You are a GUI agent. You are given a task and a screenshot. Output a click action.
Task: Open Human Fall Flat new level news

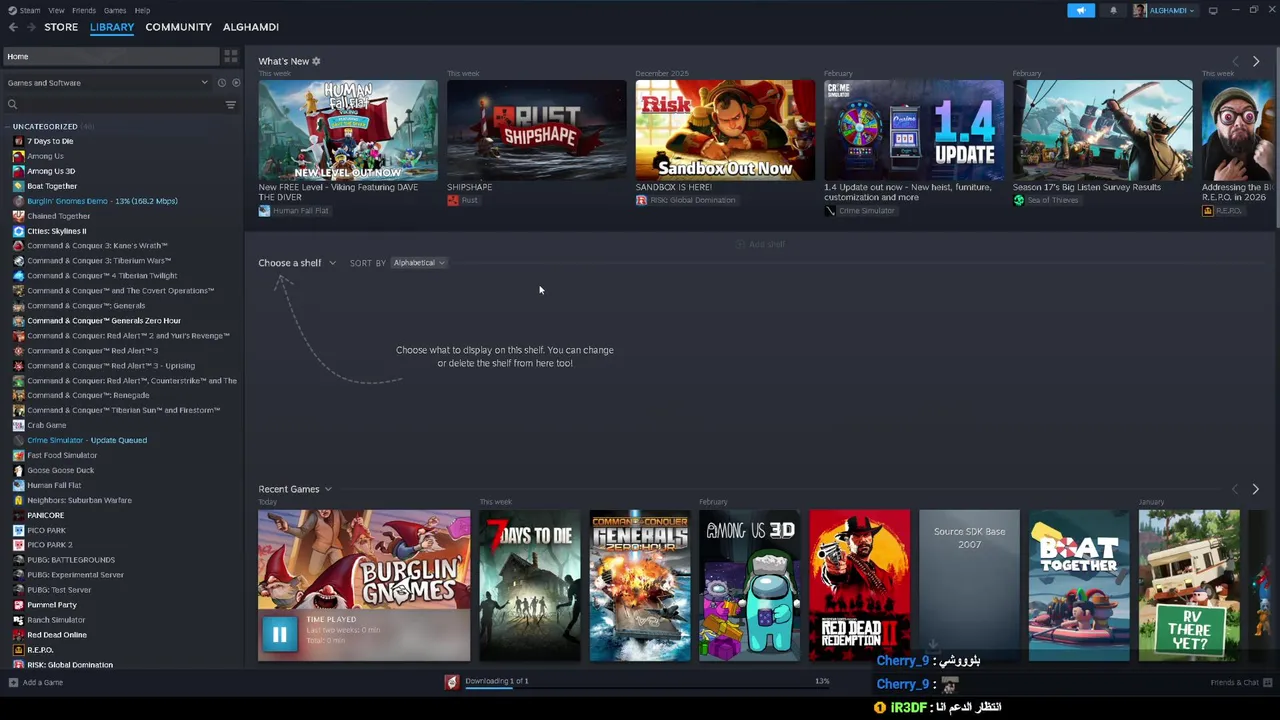tap(348, 130)
